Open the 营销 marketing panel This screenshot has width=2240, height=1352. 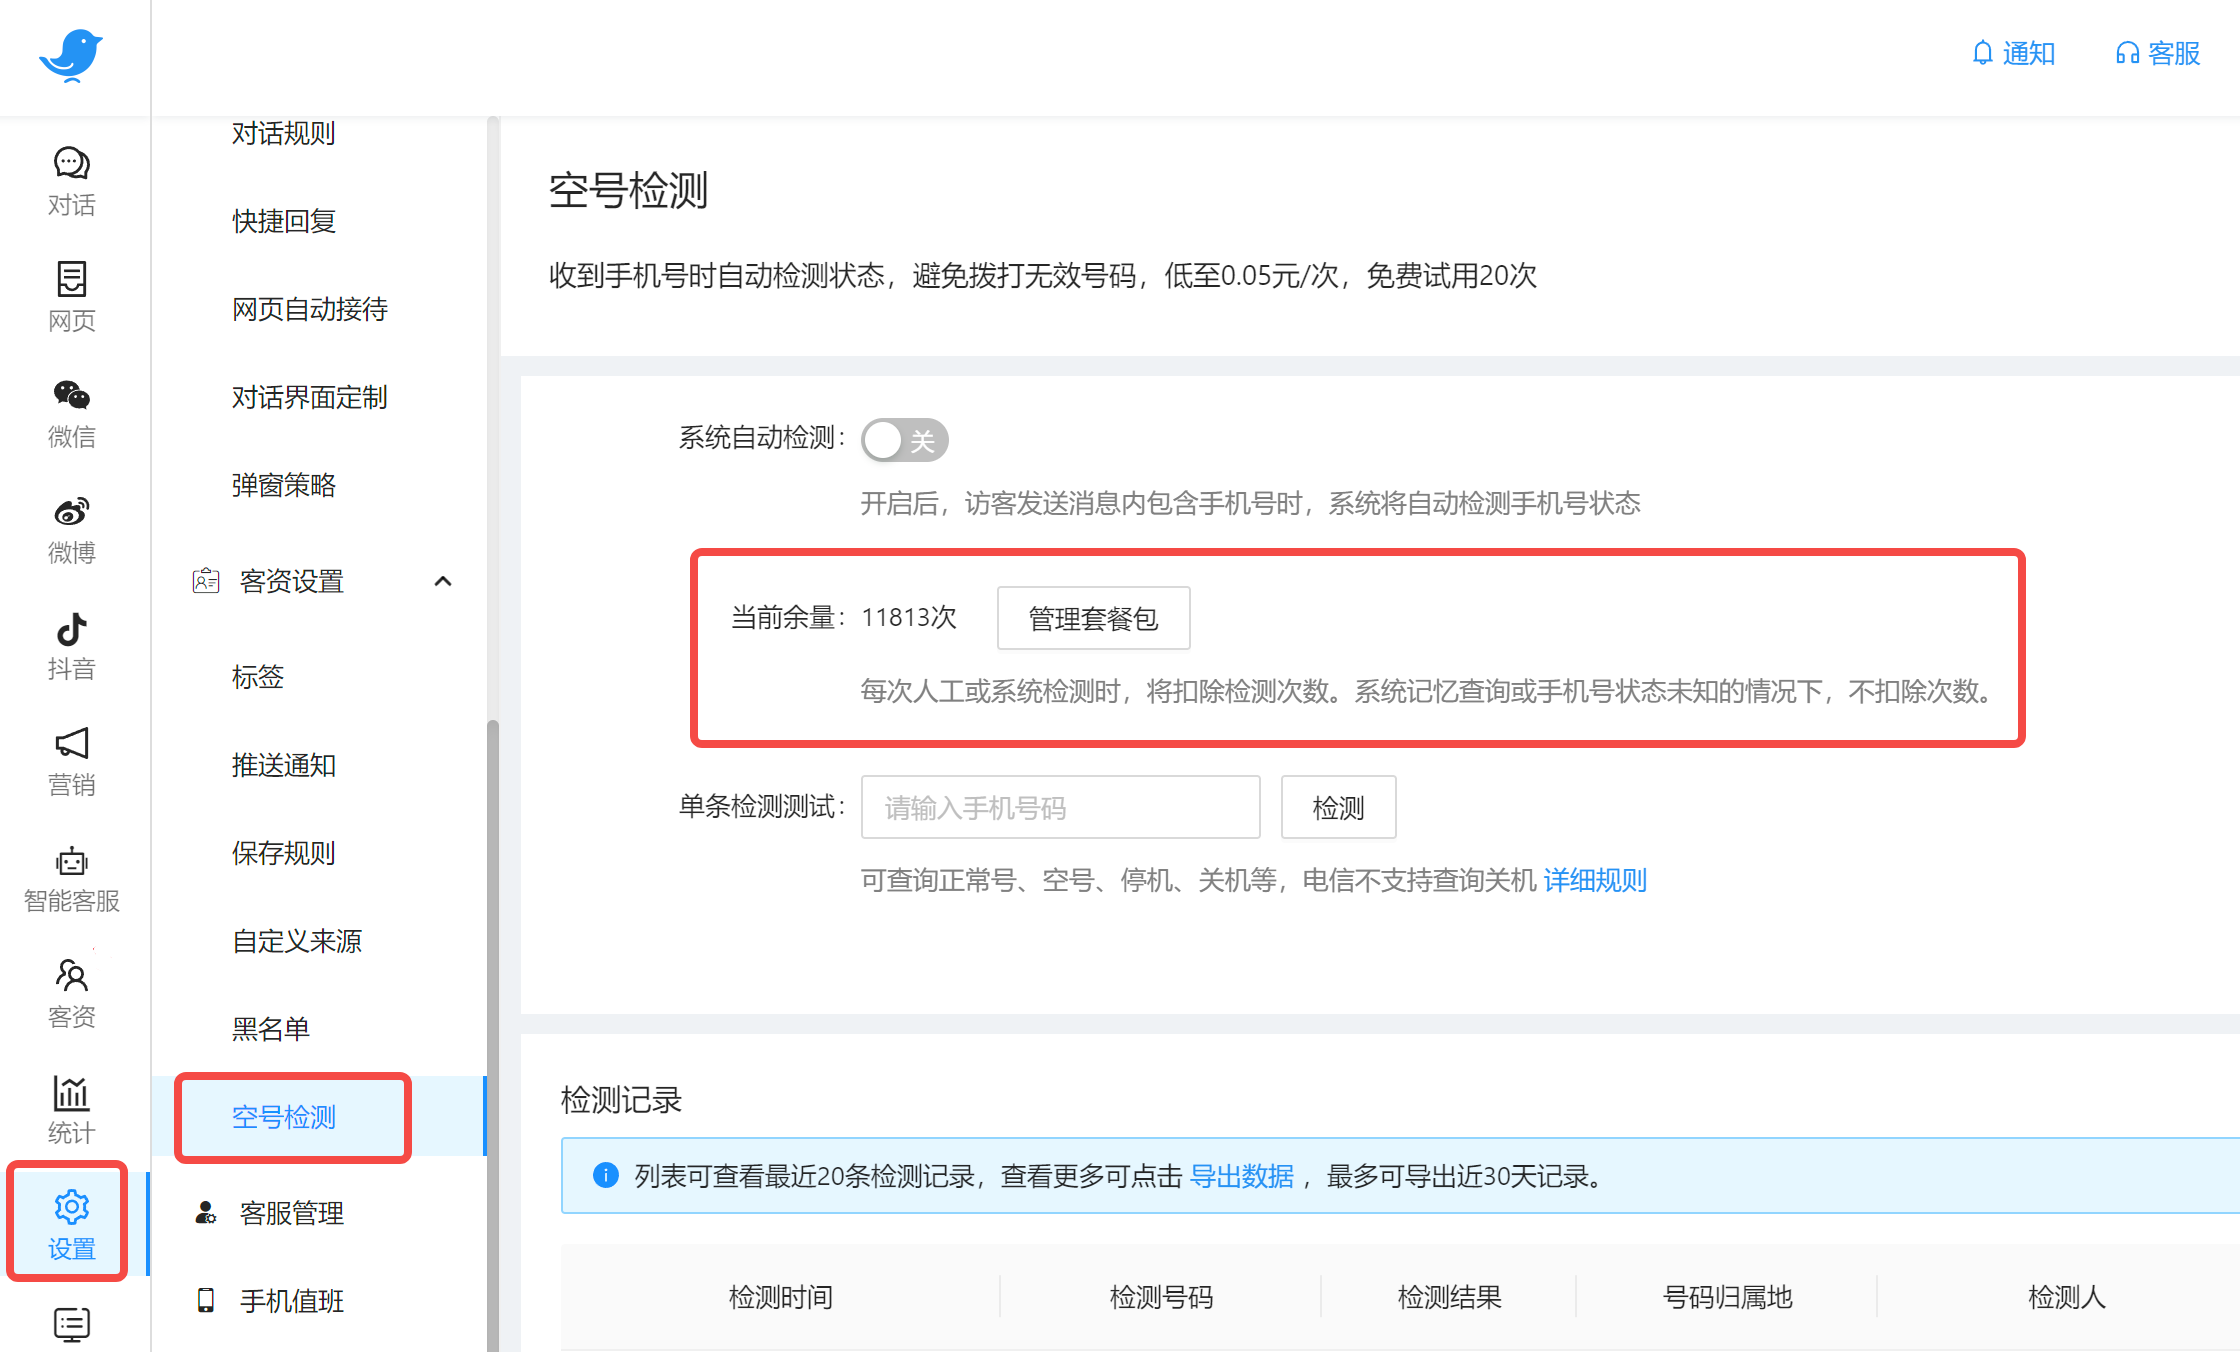coord(70,763)
